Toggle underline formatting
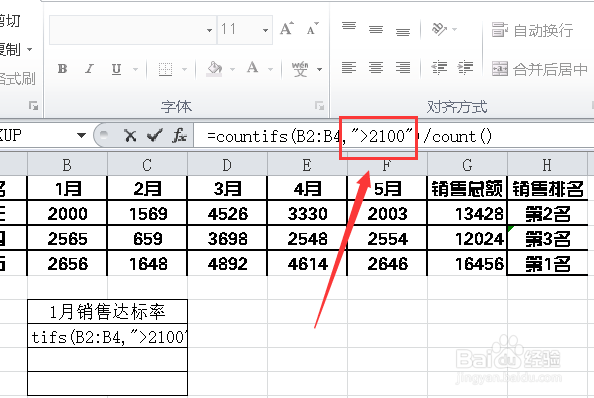 tap(116, 69)
